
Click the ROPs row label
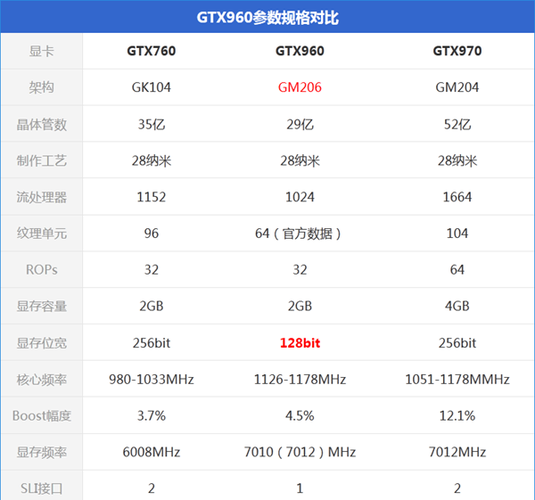coord(42,270)
